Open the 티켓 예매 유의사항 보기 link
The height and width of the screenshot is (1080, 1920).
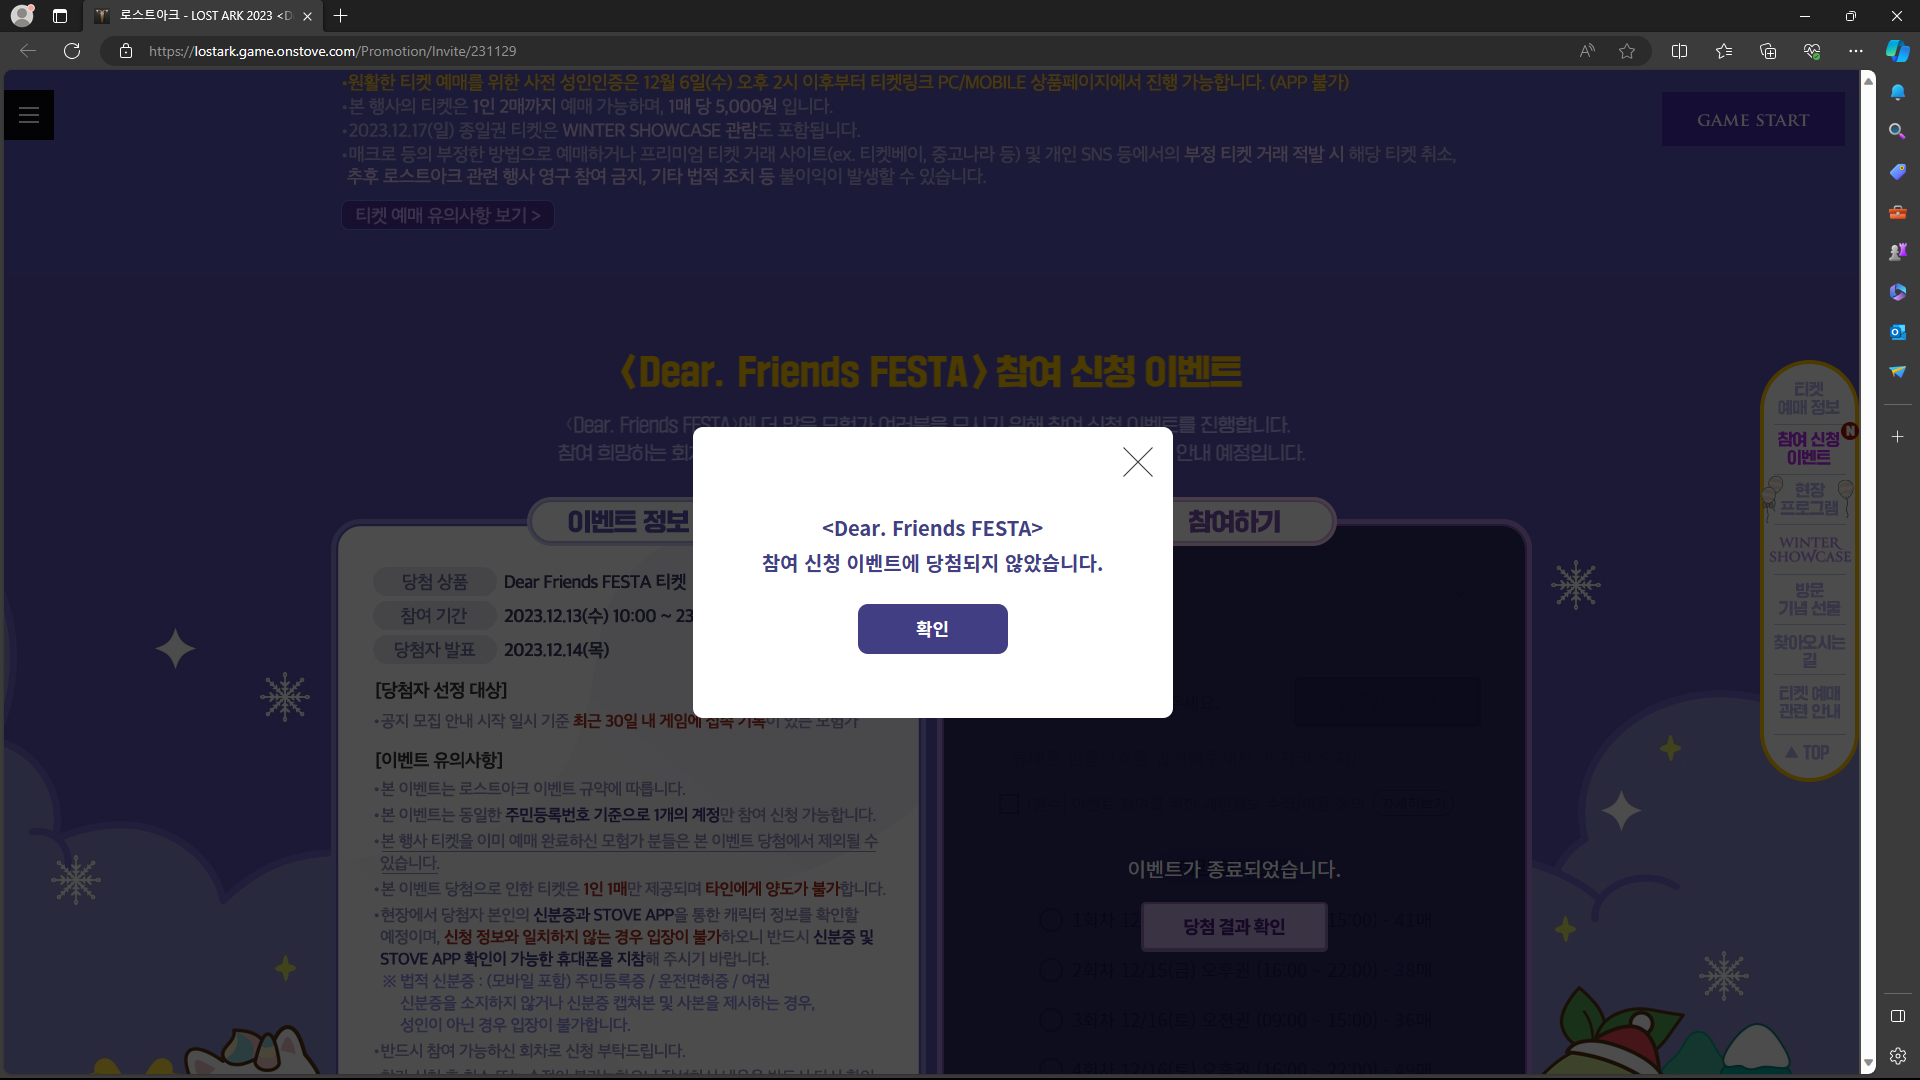tap(447, 215)
